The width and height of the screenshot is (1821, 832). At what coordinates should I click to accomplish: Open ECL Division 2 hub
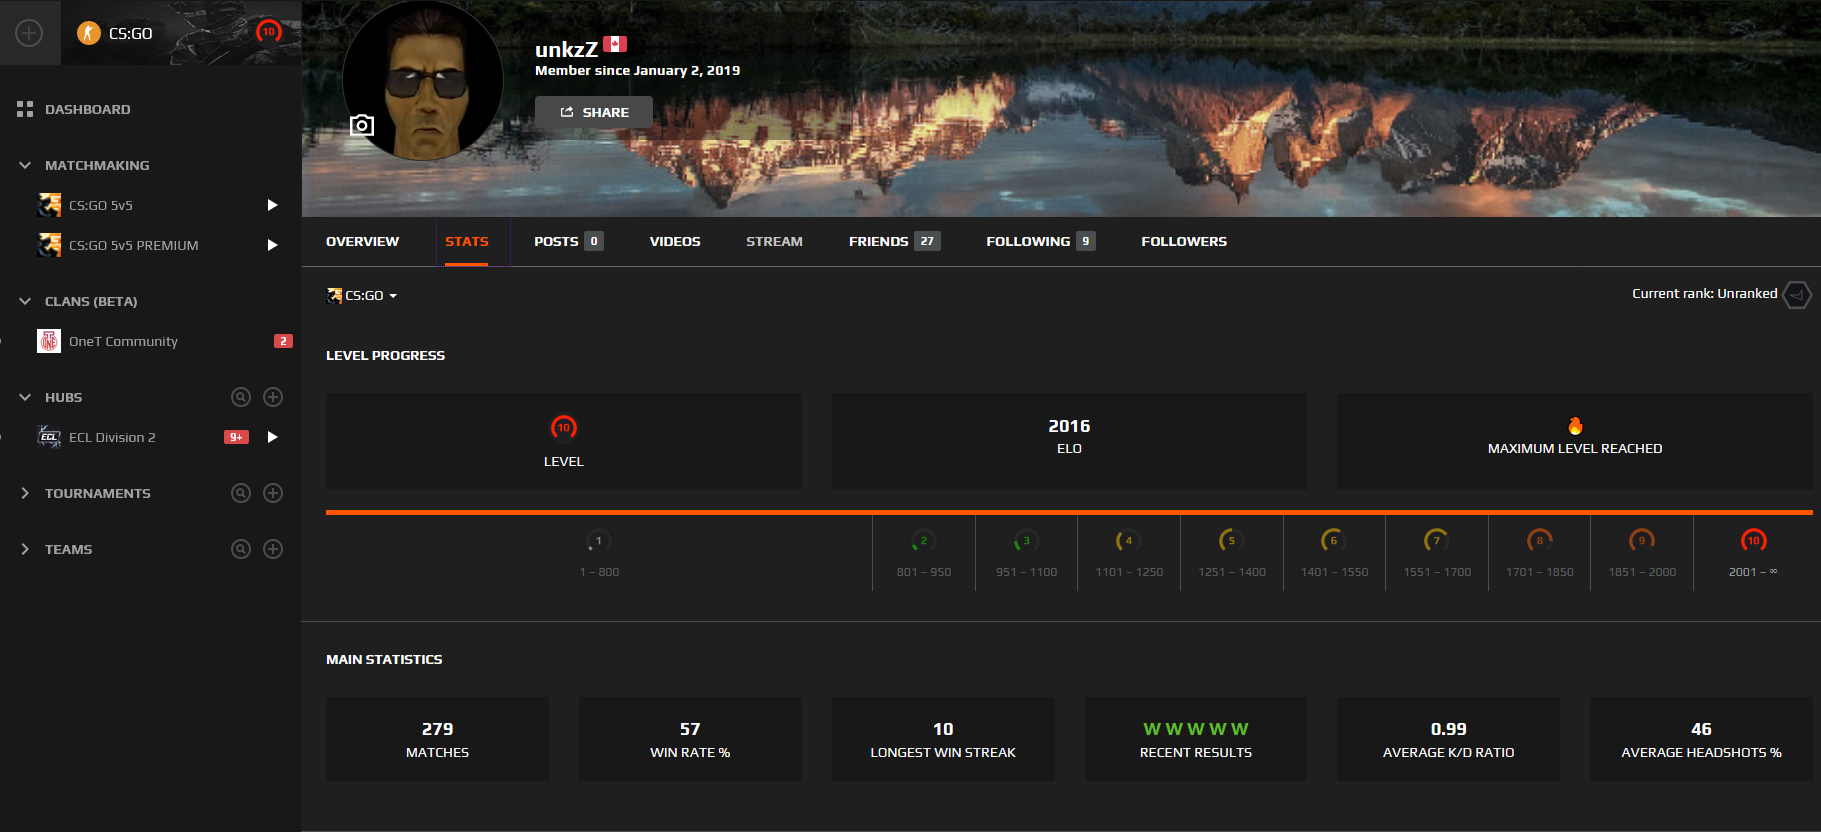(x=112, y=437)
